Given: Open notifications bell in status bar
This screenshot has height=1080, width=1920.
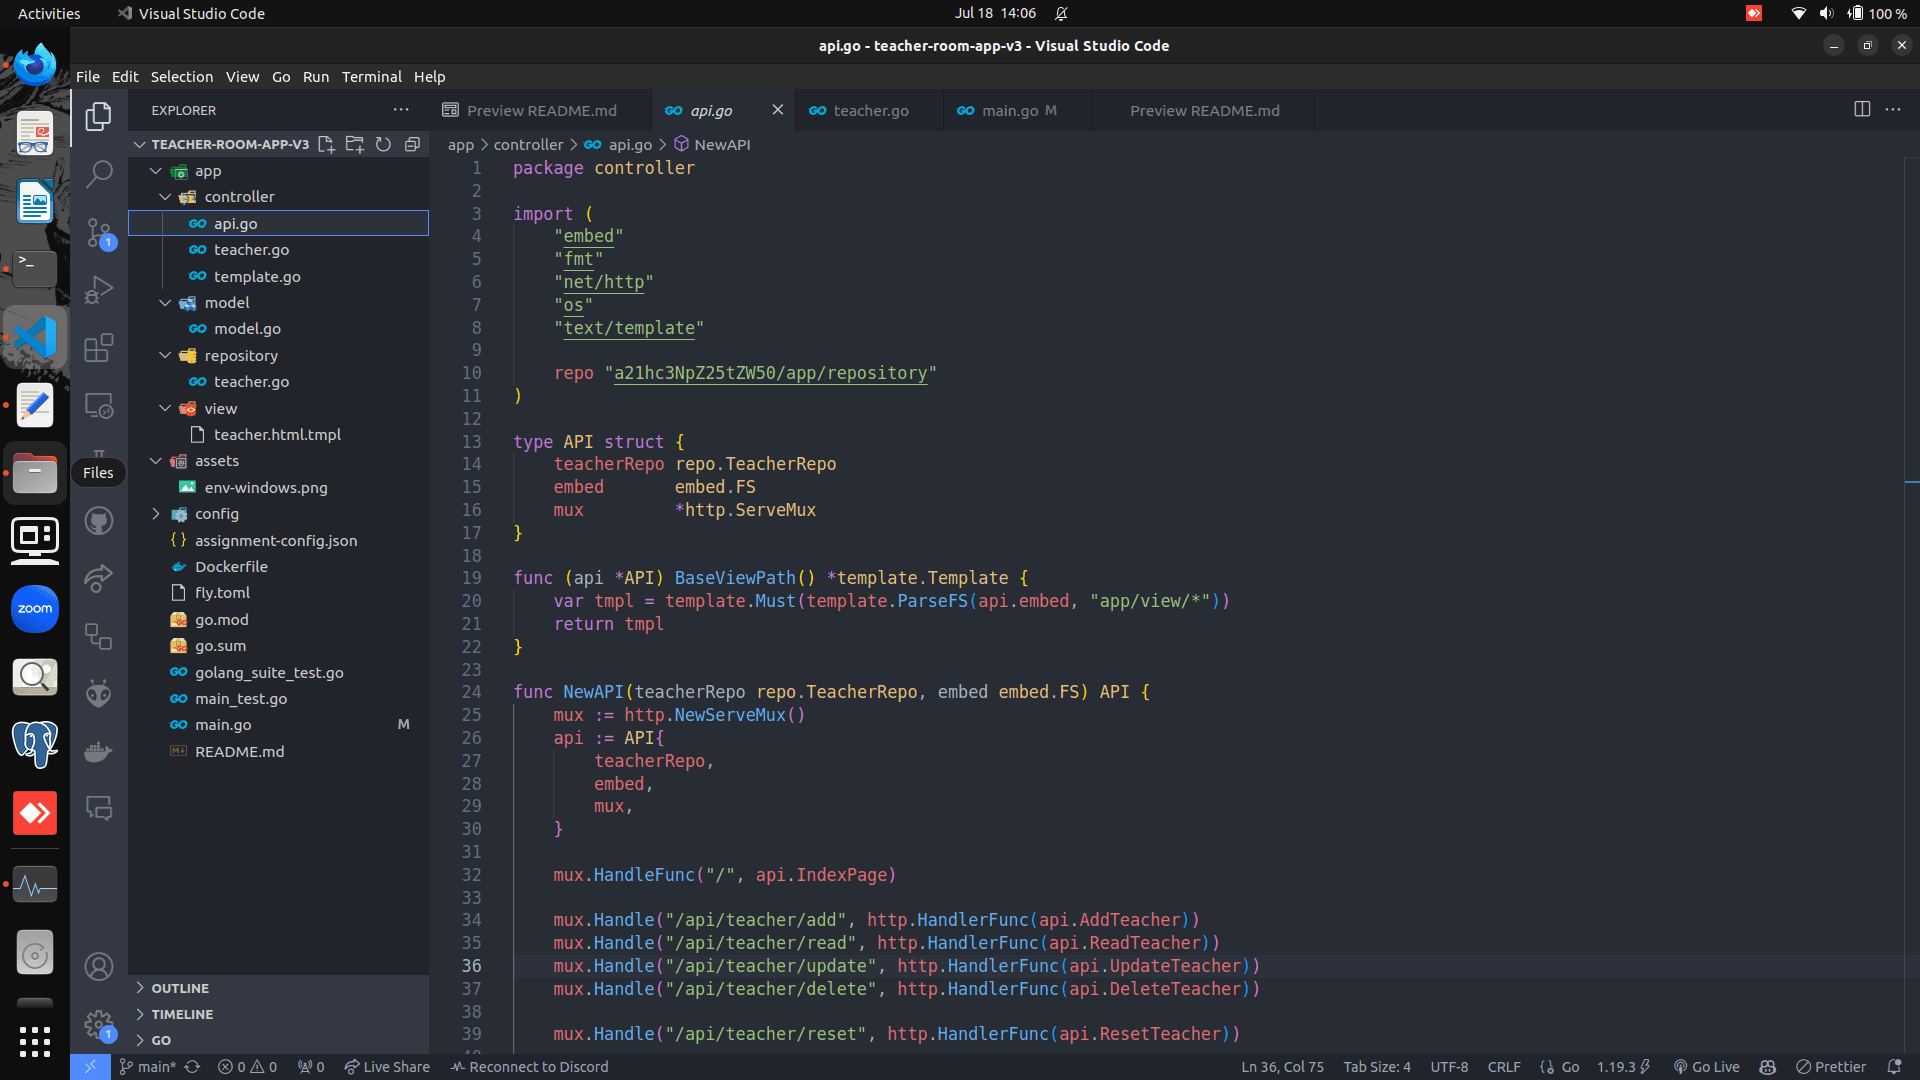Looking at the screenshot, I should coord(1894,1067).
